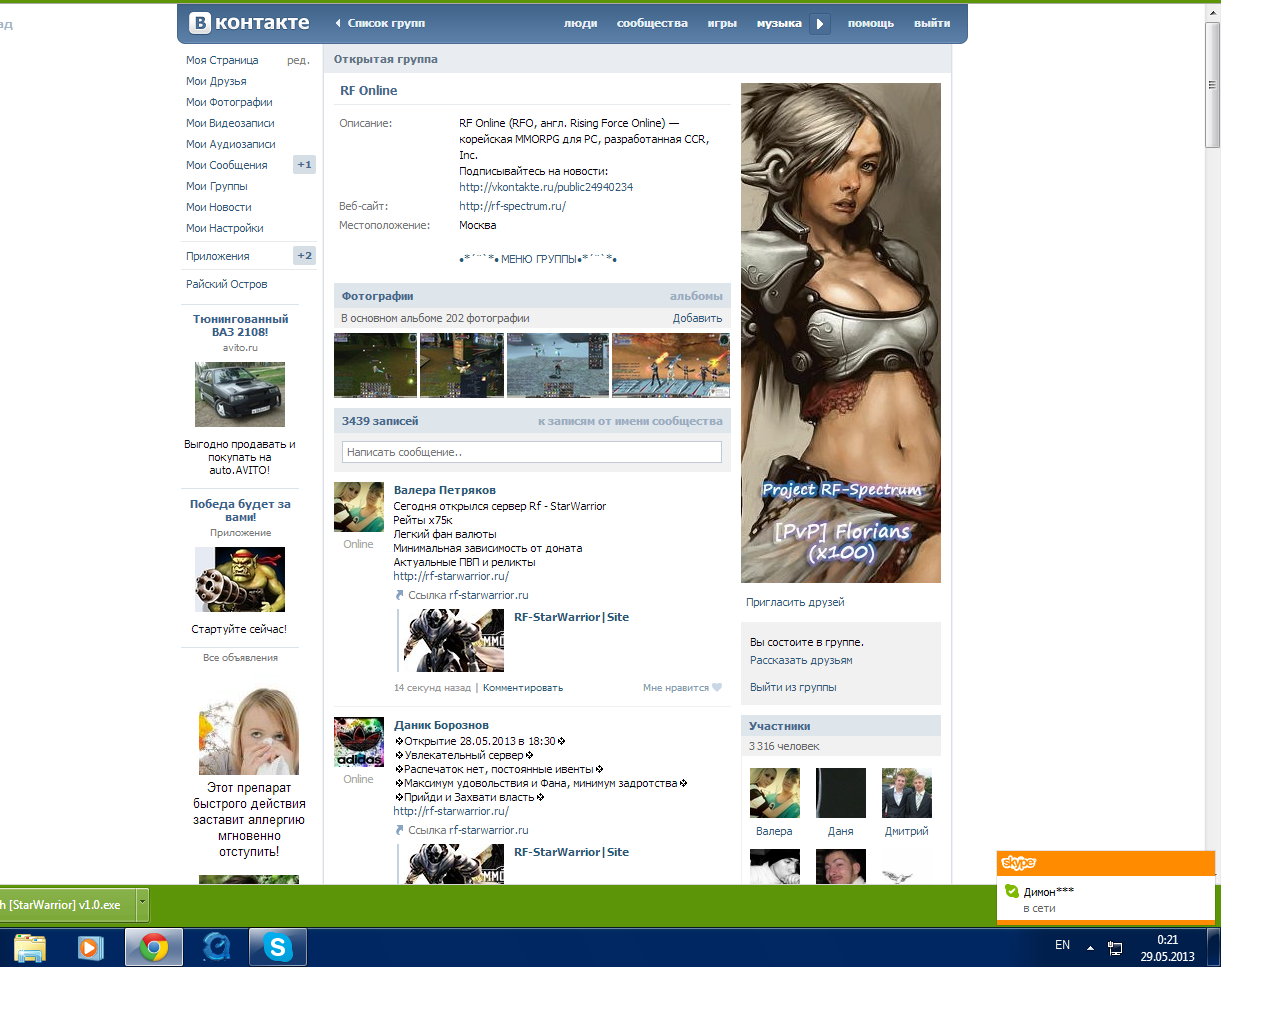Screen dimensions: 1280x1024
Task: Click the page vertical scrollbar thumb
Action: click(x=1212, y=85)
